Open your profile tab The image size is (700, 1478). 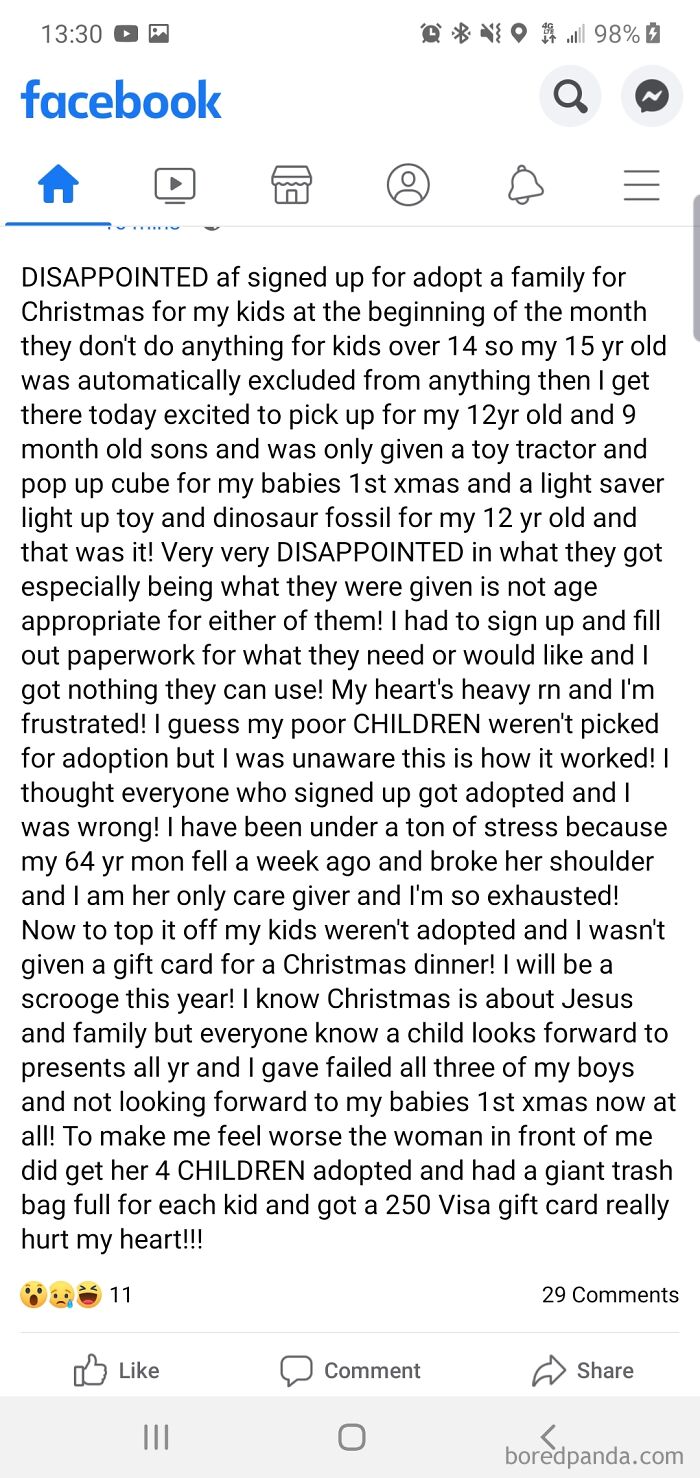click(x=408, y=184)
